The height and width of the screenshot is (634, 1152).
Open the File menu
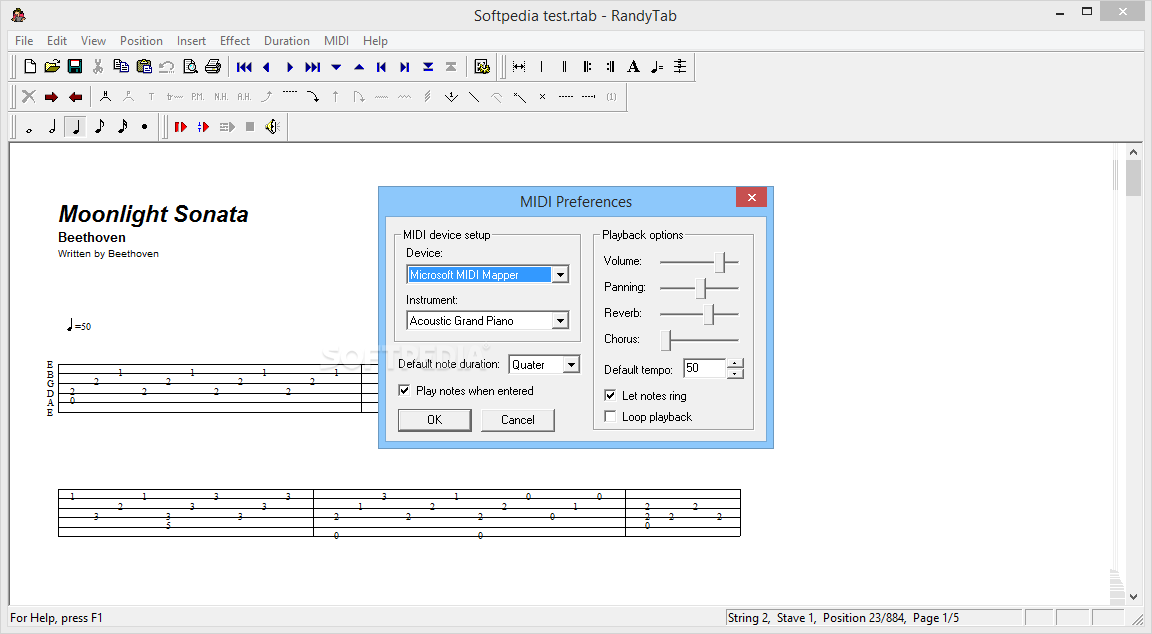[x=24, y=40]
